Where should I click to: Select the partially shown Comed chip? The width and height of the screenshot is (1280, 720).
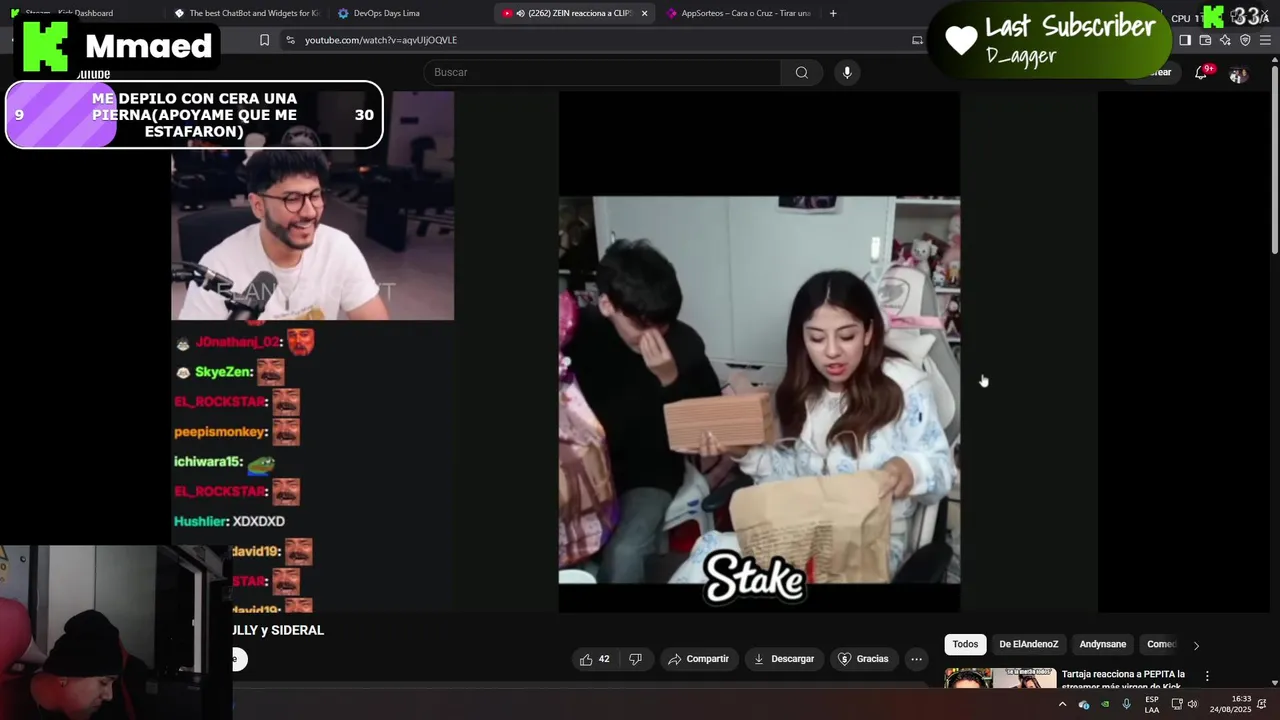(1161, 644)
